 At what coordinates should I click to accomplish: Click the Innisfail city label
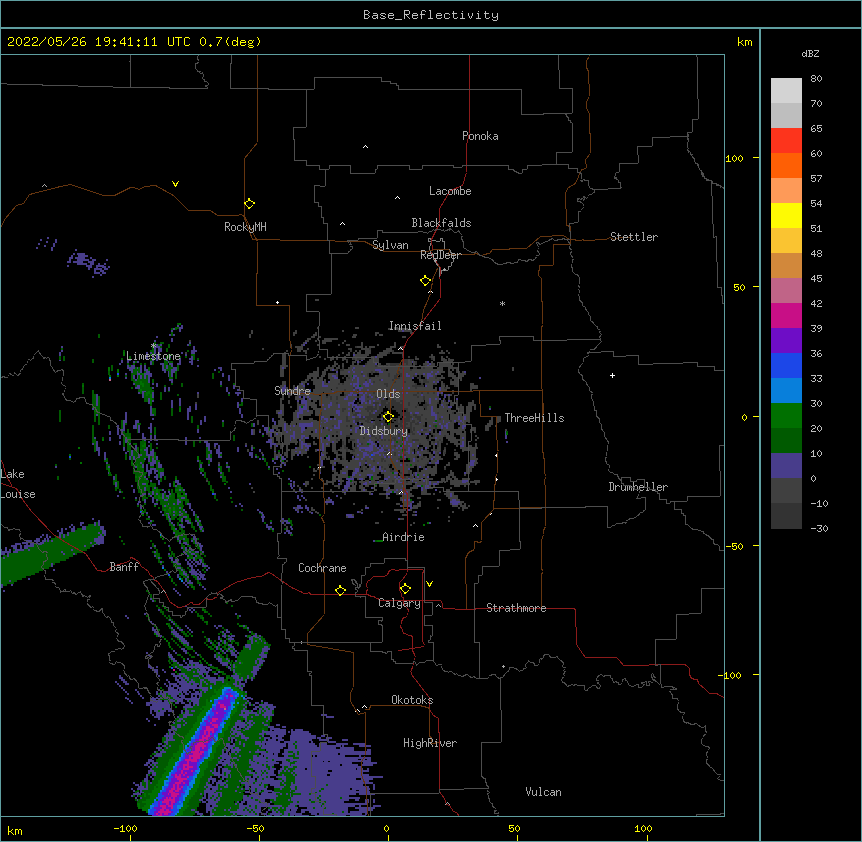(415, 326)
